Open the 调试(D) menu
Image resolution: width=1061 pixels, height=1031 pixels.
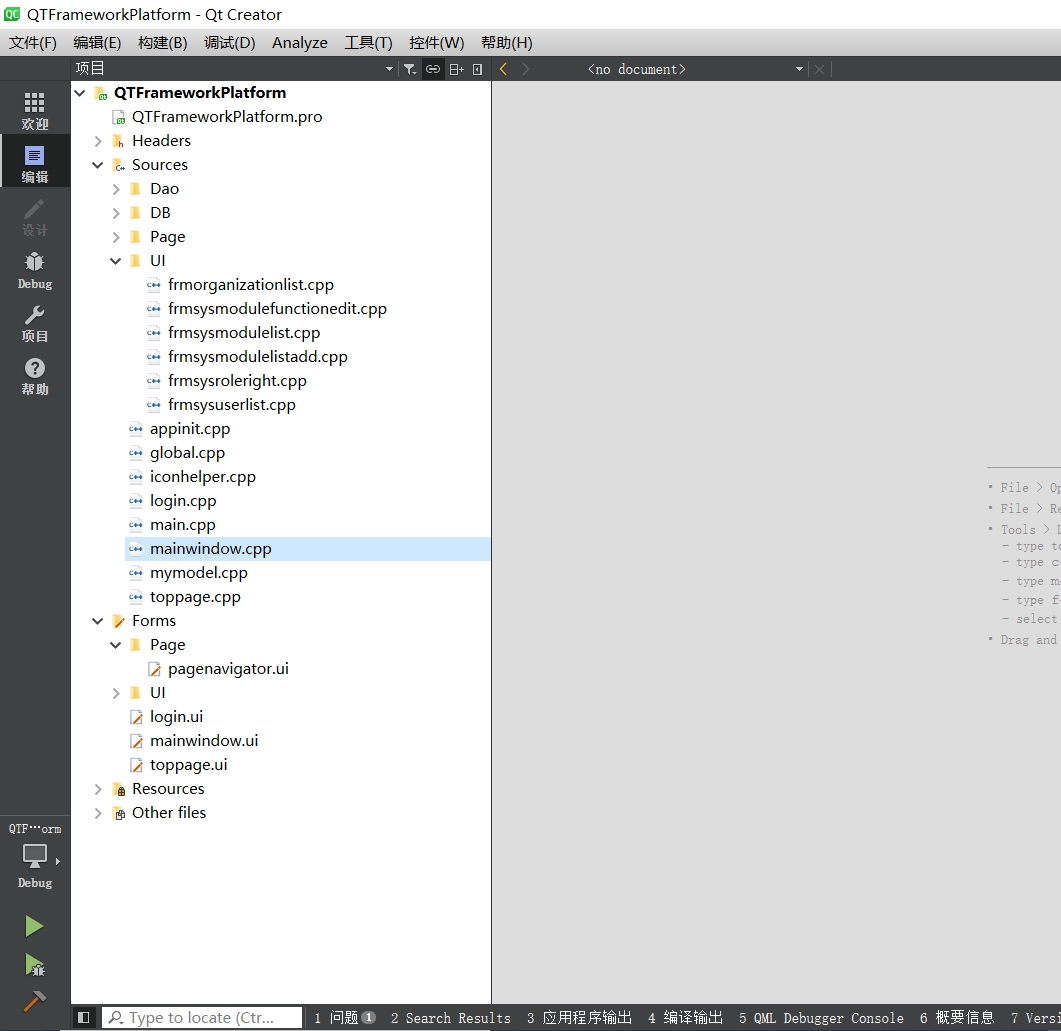pyautogui.click(x=229, y=43)
